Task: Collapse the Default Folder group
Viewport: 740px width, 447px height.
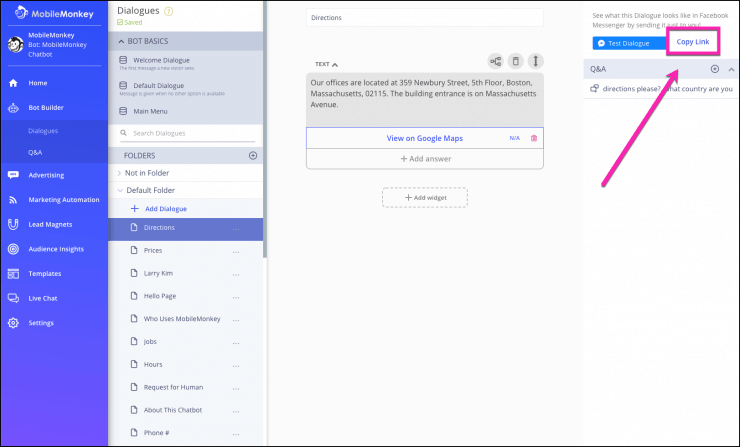Action: pyautogui.click(x=120, y=190)
